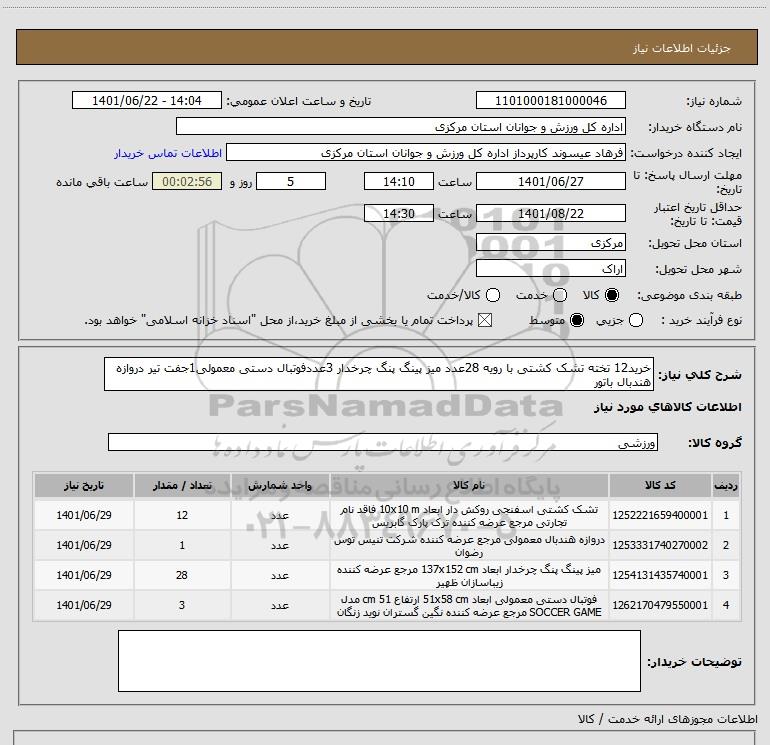770x745 pixels.
Task: Click the واحد شمارش column header
Action: point(280,486)
